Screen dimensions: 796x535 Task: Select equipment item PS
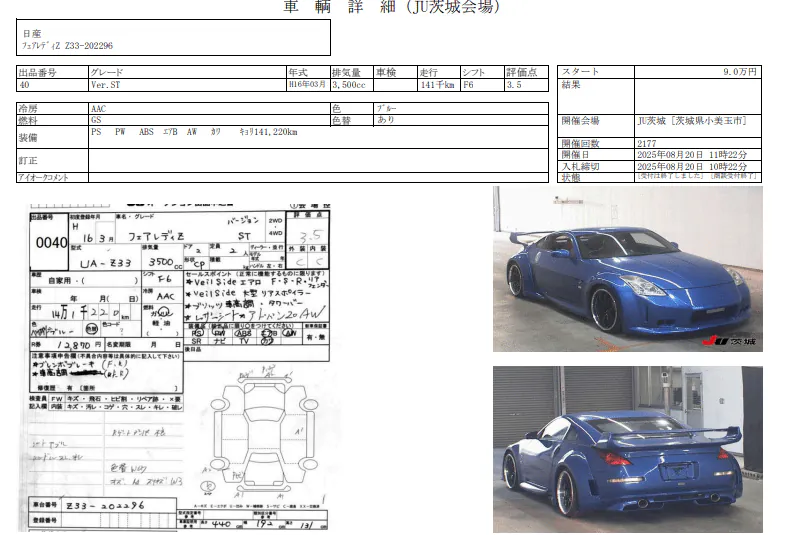point(96,132)
